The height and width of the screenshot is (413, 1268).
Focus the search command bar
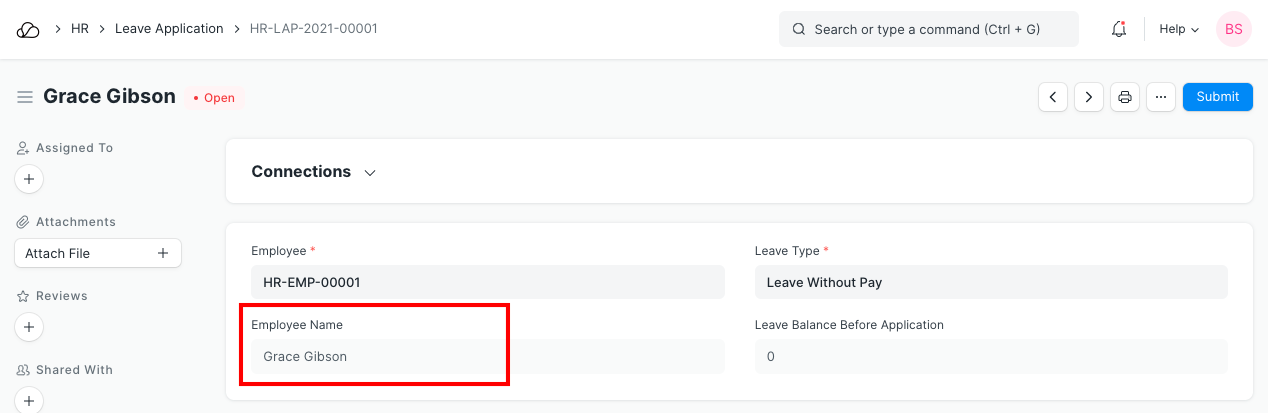[928, 29]
